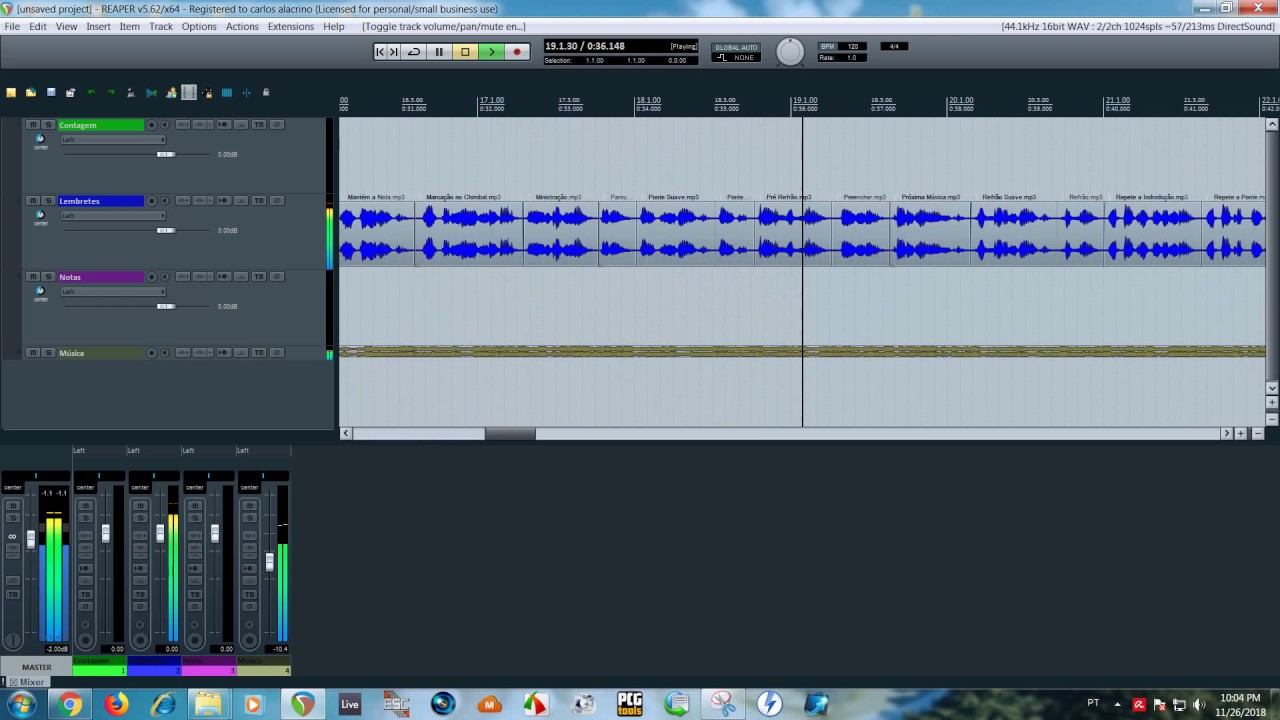1280x720 pixels.
Task: Click Notas track name field
Action: 101,277
